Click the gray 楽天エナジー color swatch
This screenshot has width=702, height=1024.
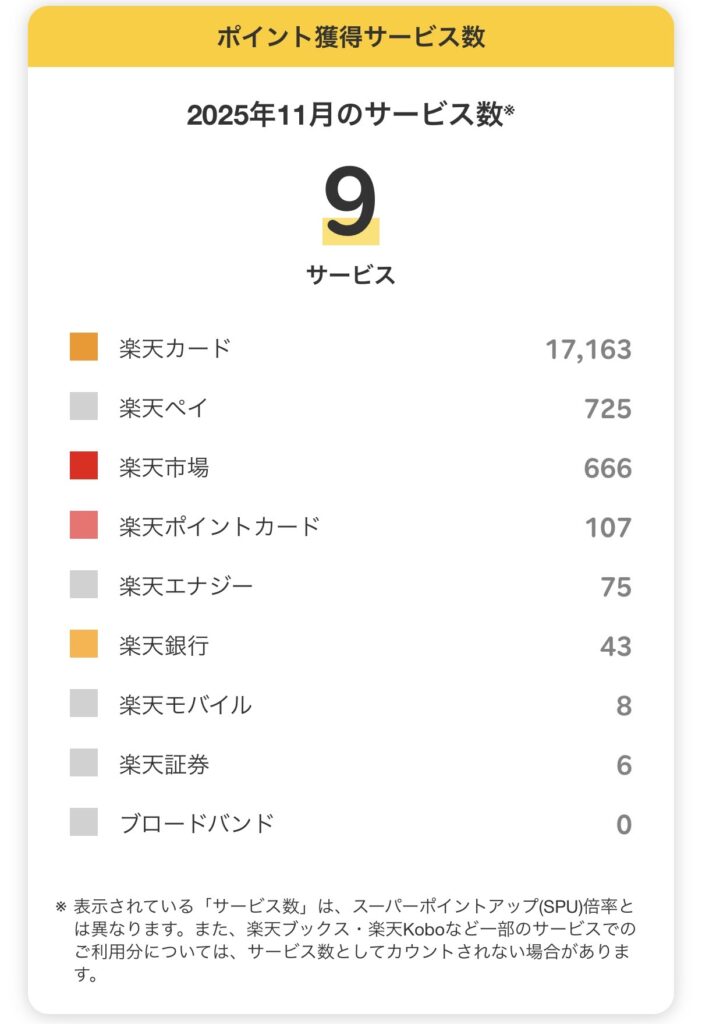pos(84,585)
